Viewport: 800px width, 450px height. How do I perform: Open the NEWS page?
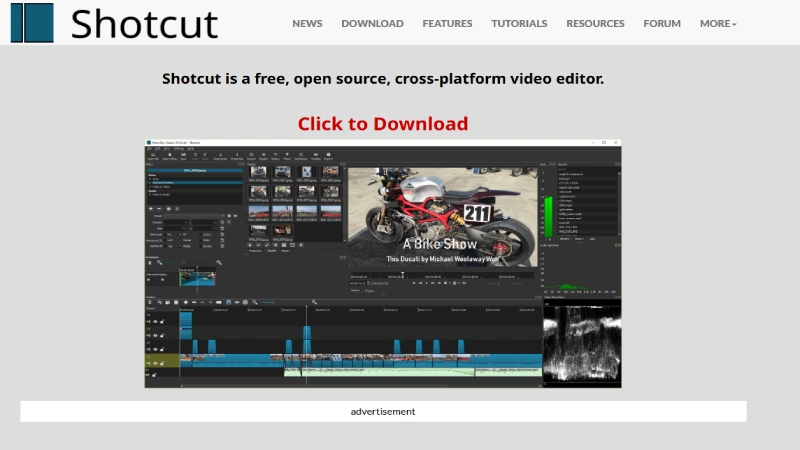pyautogui.click(x=307, y=23)
